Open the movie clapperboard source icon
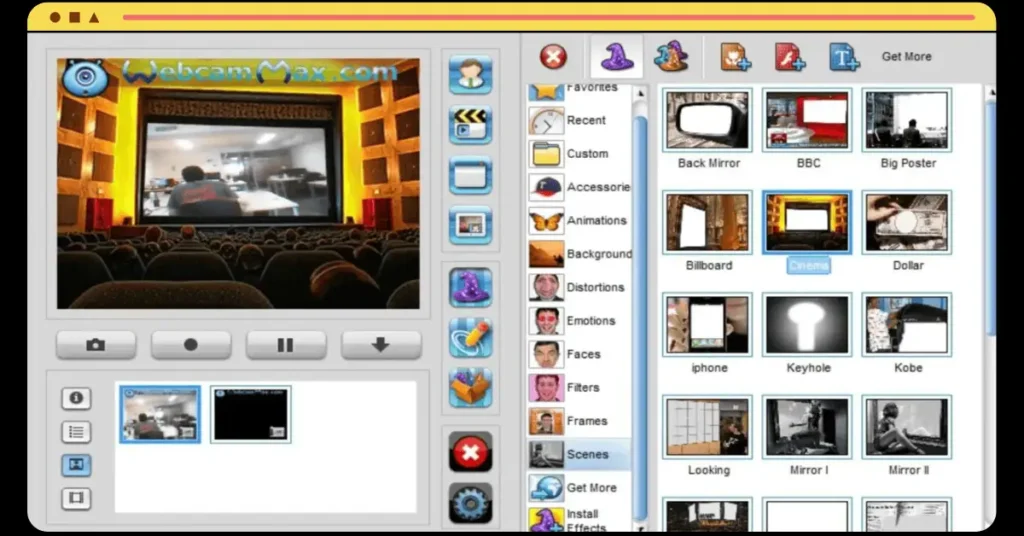This screenshot has width=1024, height=536. point(470,125)
